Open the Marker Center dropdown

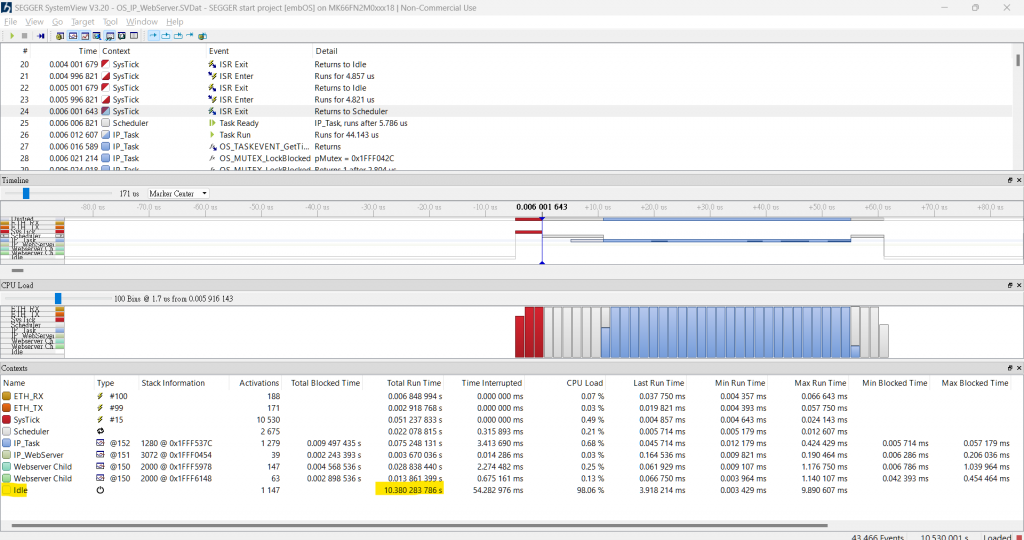[x=178, y=193]
